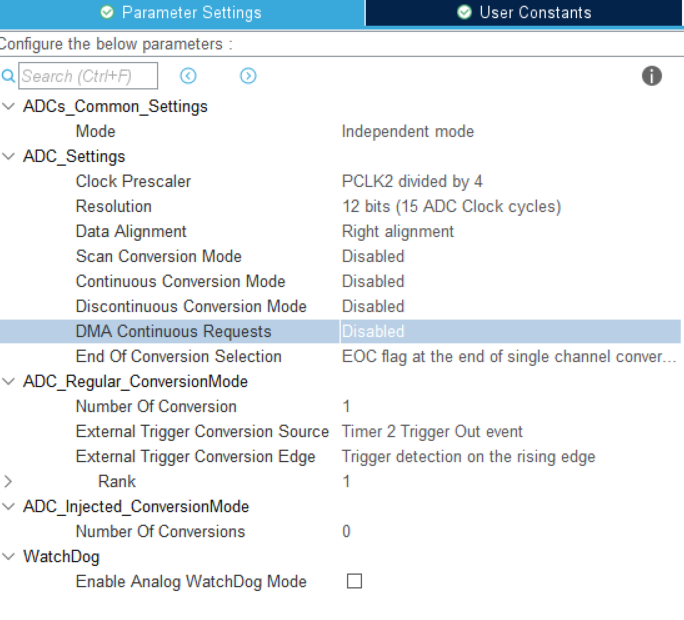Open DMA Continuous Requests value dropdown
Image resolution: width=684 pixels, height=620 pixels.
510,332
